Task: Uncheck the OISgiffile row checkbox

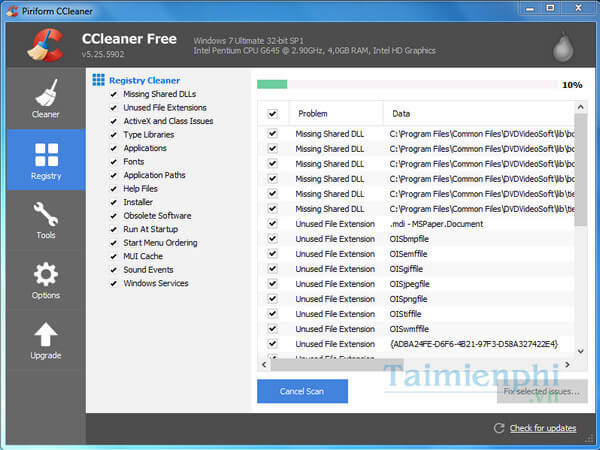Action: (x=272, y=269)
